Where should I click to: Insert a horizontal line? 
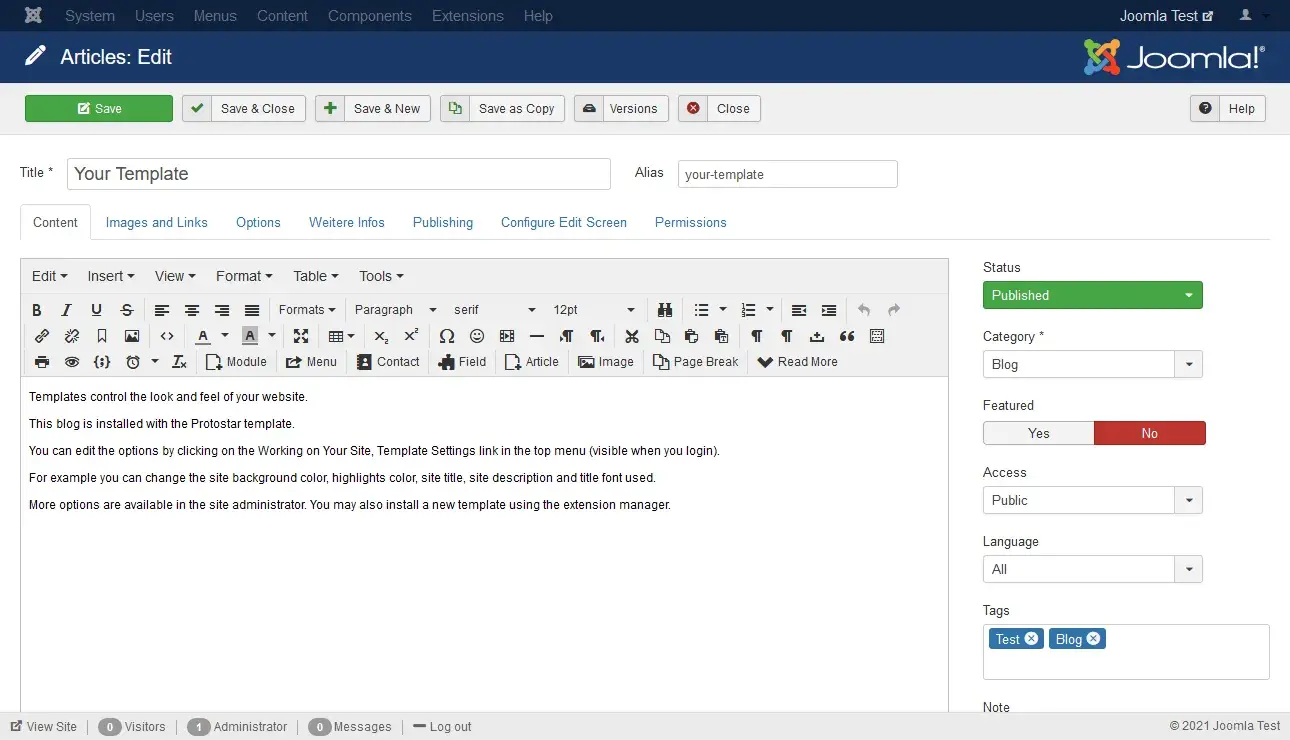[536, 336]
